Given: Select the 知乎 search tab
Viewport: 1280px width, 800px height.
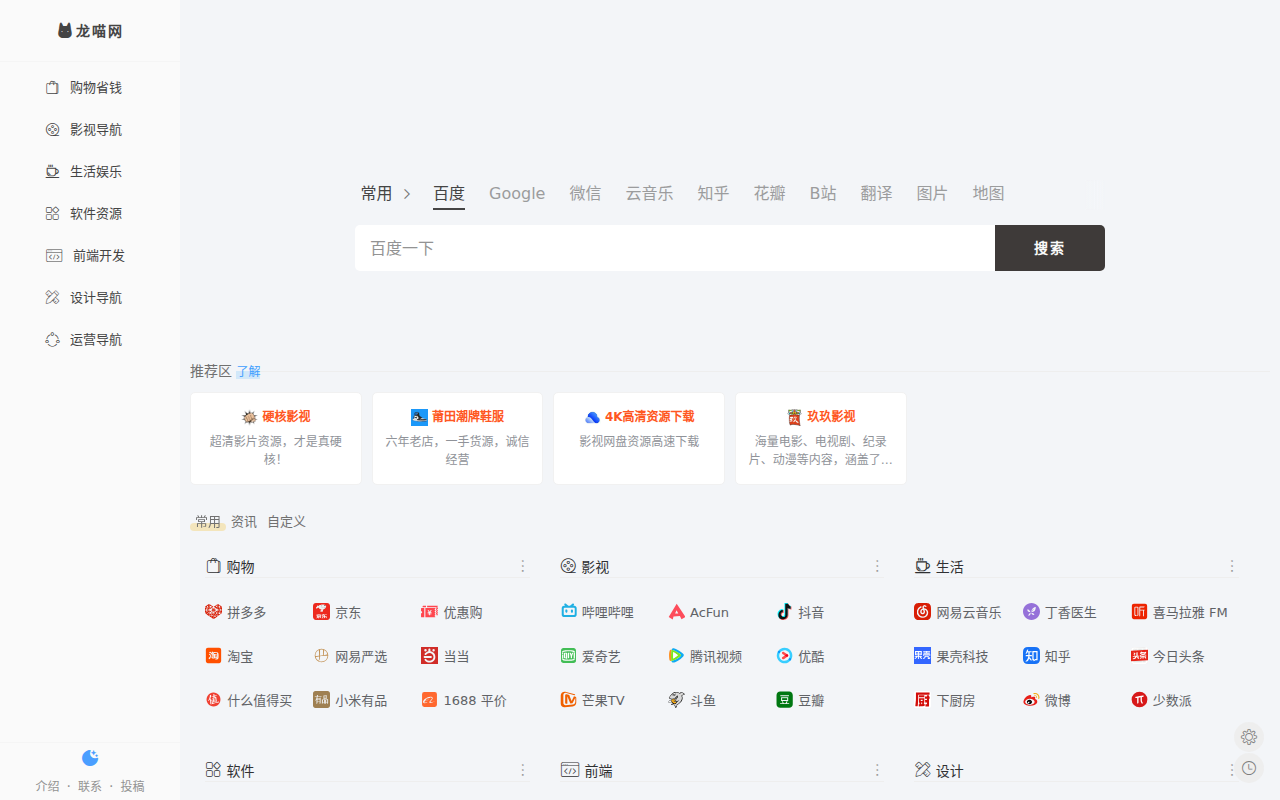Looking at the screenshot, I should pos(714,194).
